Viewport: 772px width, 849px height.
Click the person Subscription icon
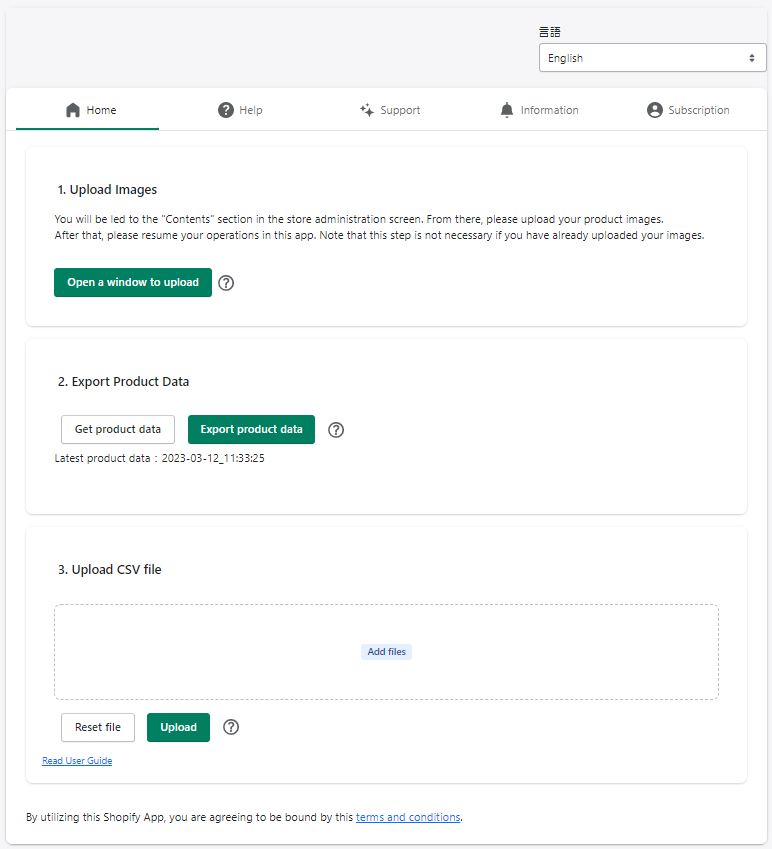[655, 110]
